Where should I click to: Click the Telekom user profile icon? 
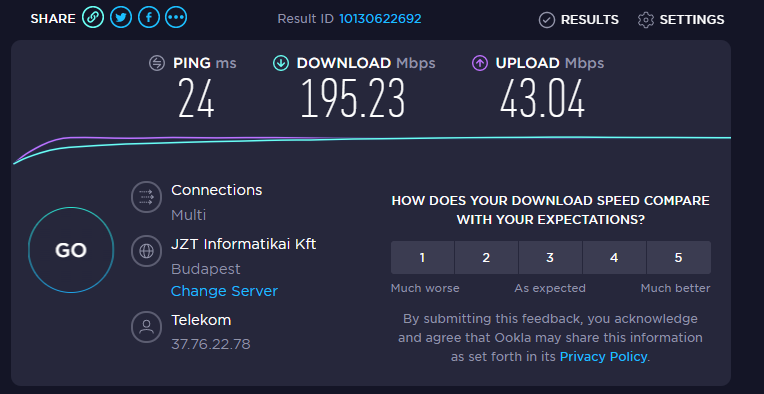click(146, 327)
